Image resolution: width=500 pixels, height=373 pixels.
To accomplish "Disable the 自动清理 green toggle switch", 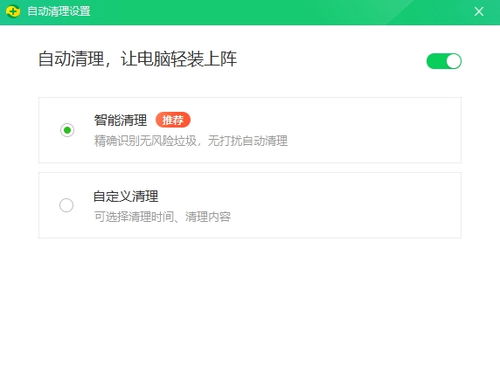I will tap(444, 61).
